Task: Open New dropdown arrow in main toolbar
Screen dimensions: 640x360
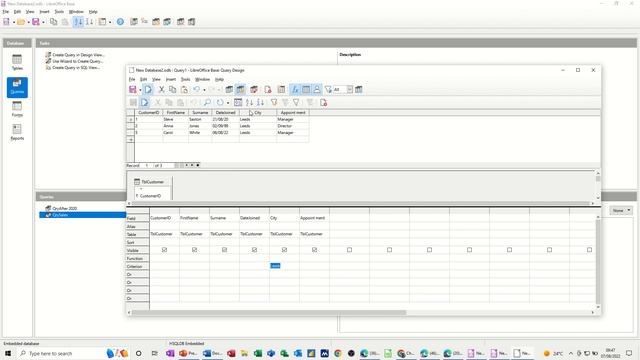Action: tap(13, 22)
